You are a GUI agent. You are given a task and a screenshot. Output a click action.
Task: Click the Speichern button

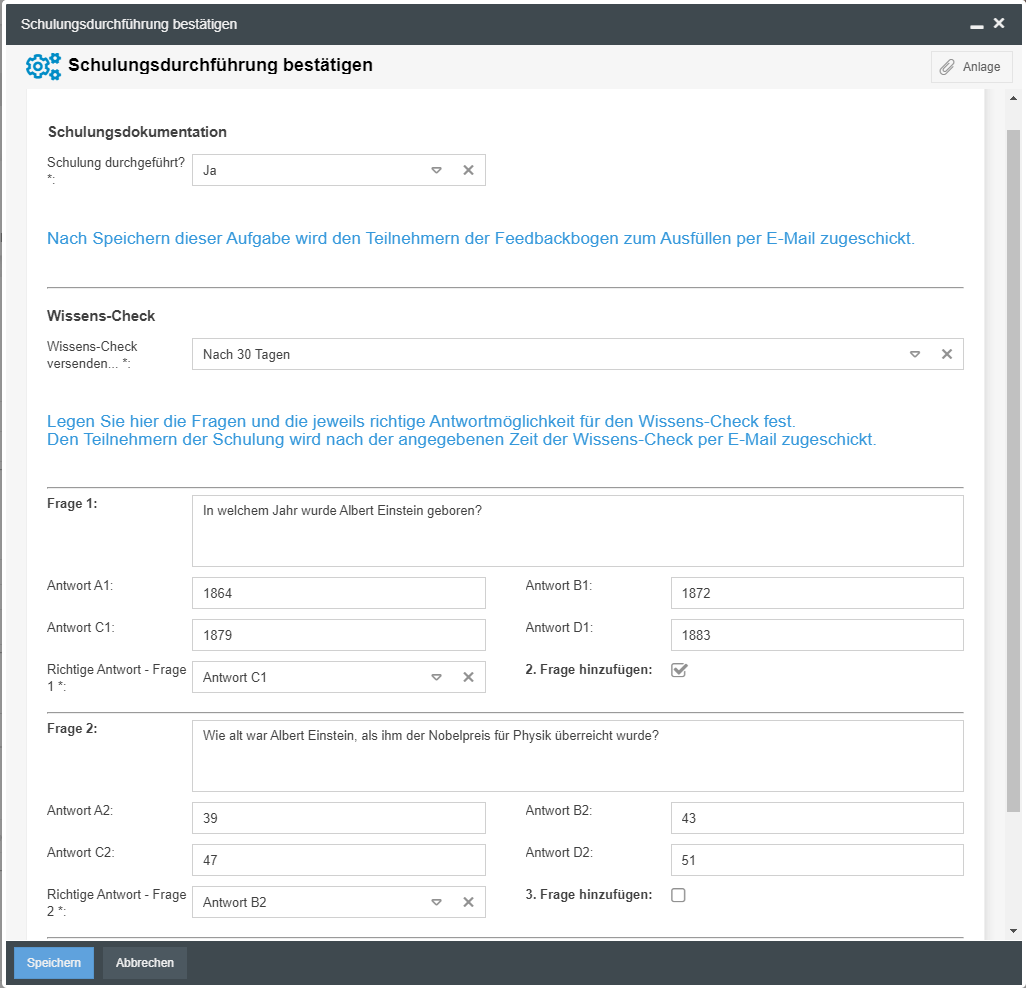pyautogui.click(x=54, y=963)
